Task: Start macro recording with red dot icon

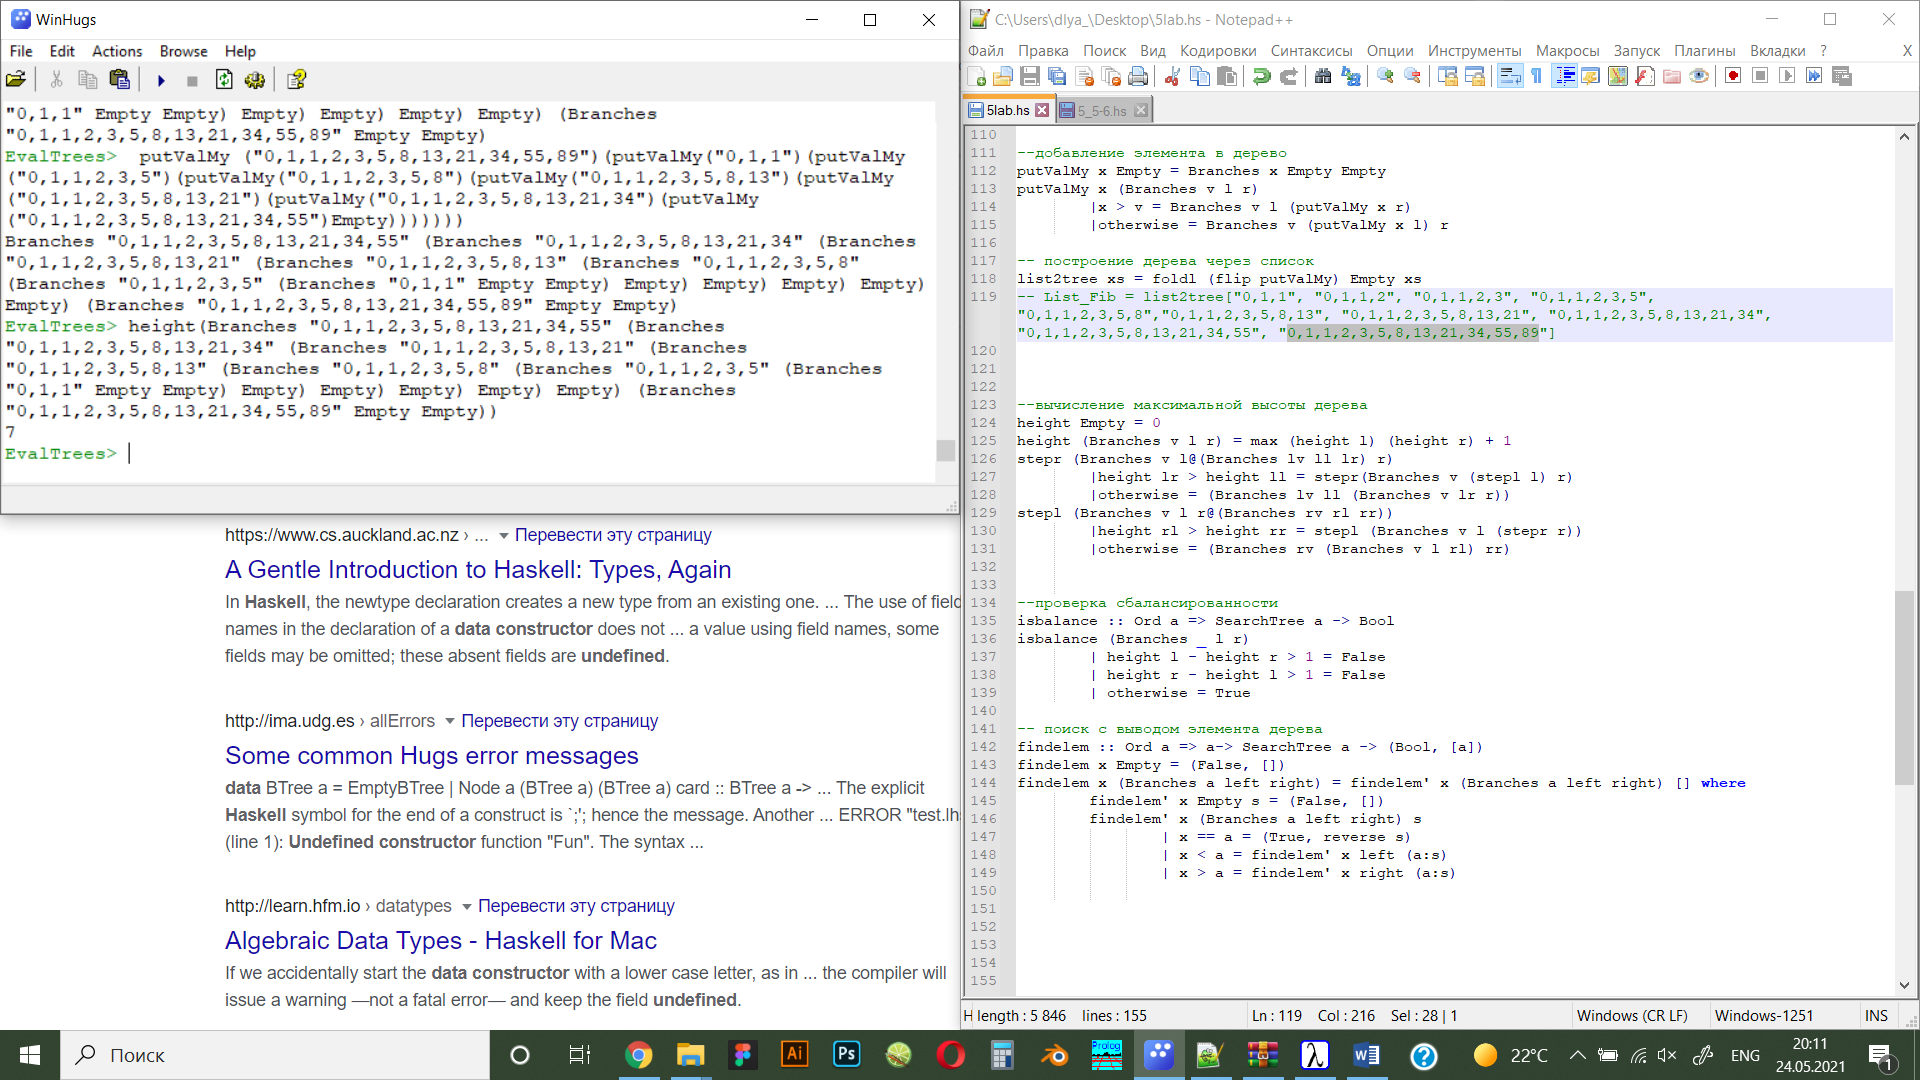Action: 1734,77
